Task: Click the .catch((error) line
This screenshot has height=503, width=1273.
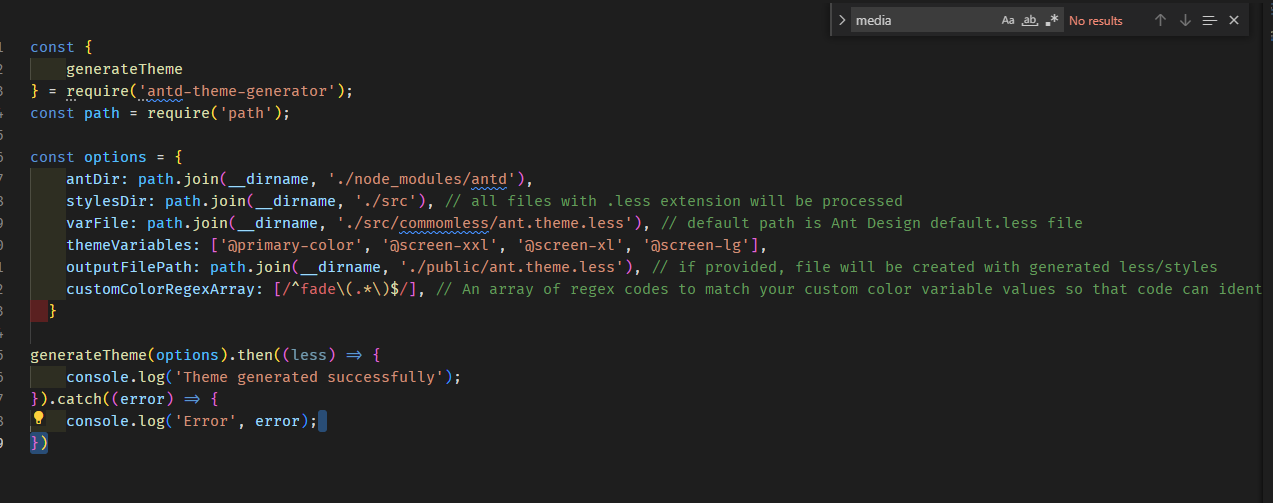Action: (125, 399)
